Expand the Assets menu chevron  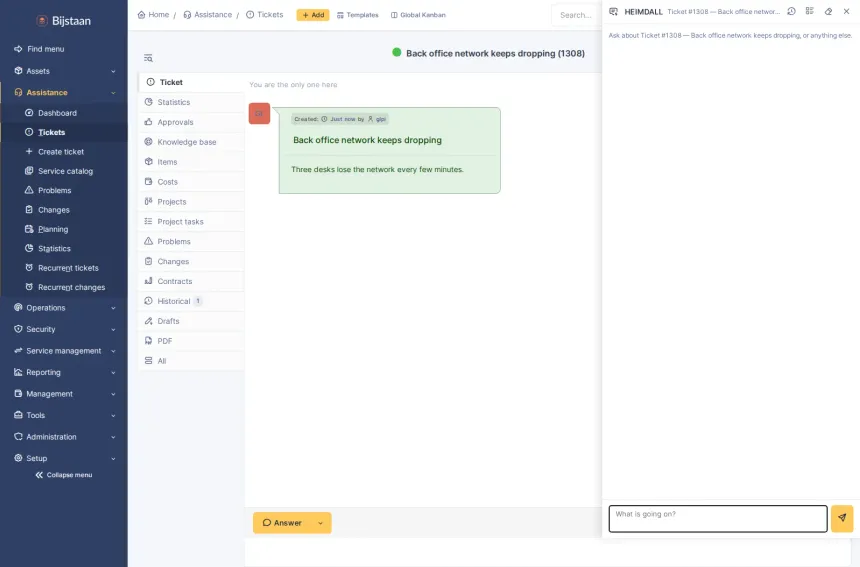[113, 71]
